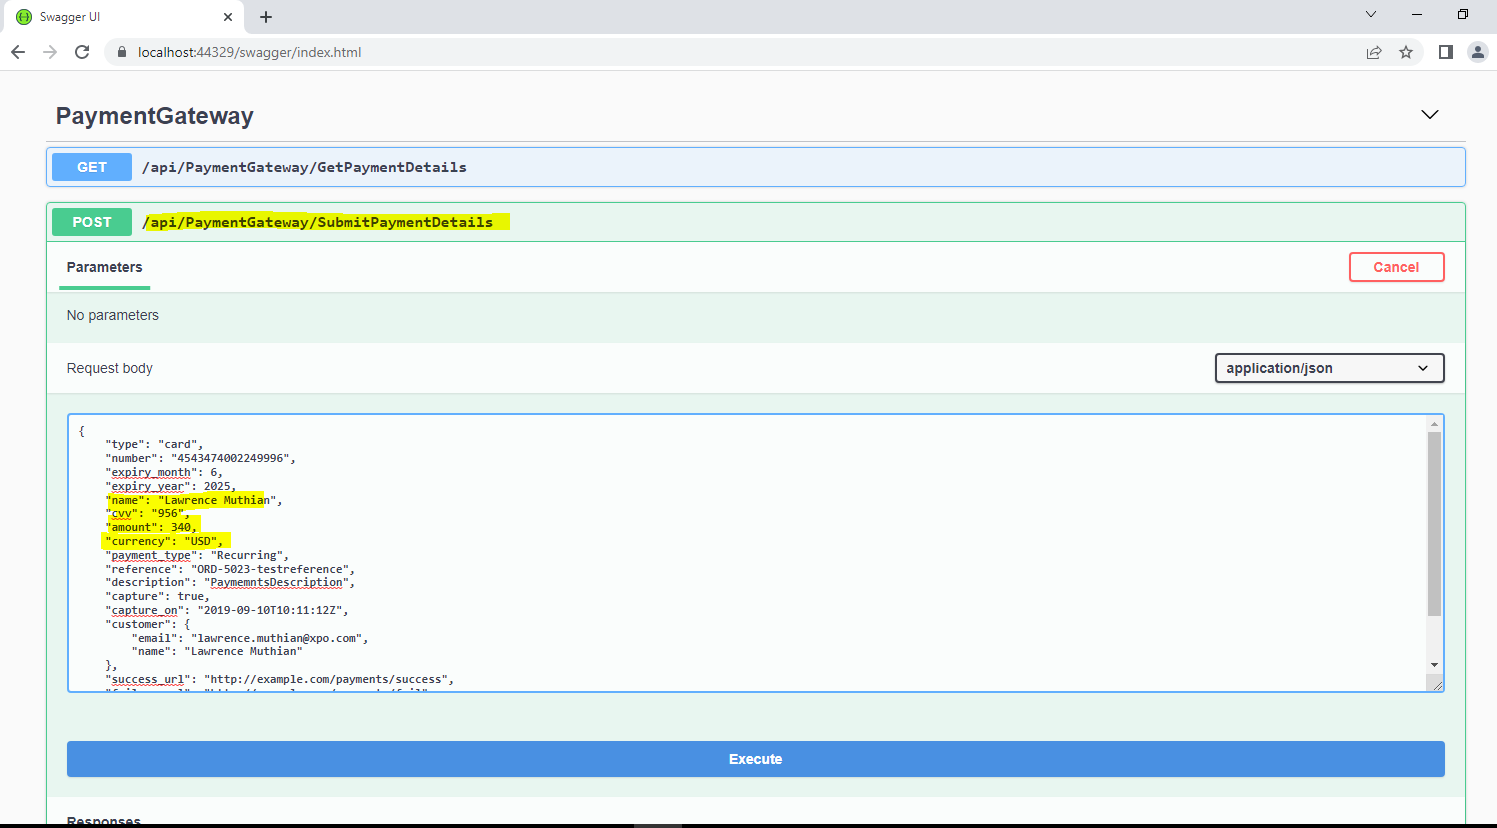
Task: Click the share icon in the toolbar
Action: click(1374, 52)
